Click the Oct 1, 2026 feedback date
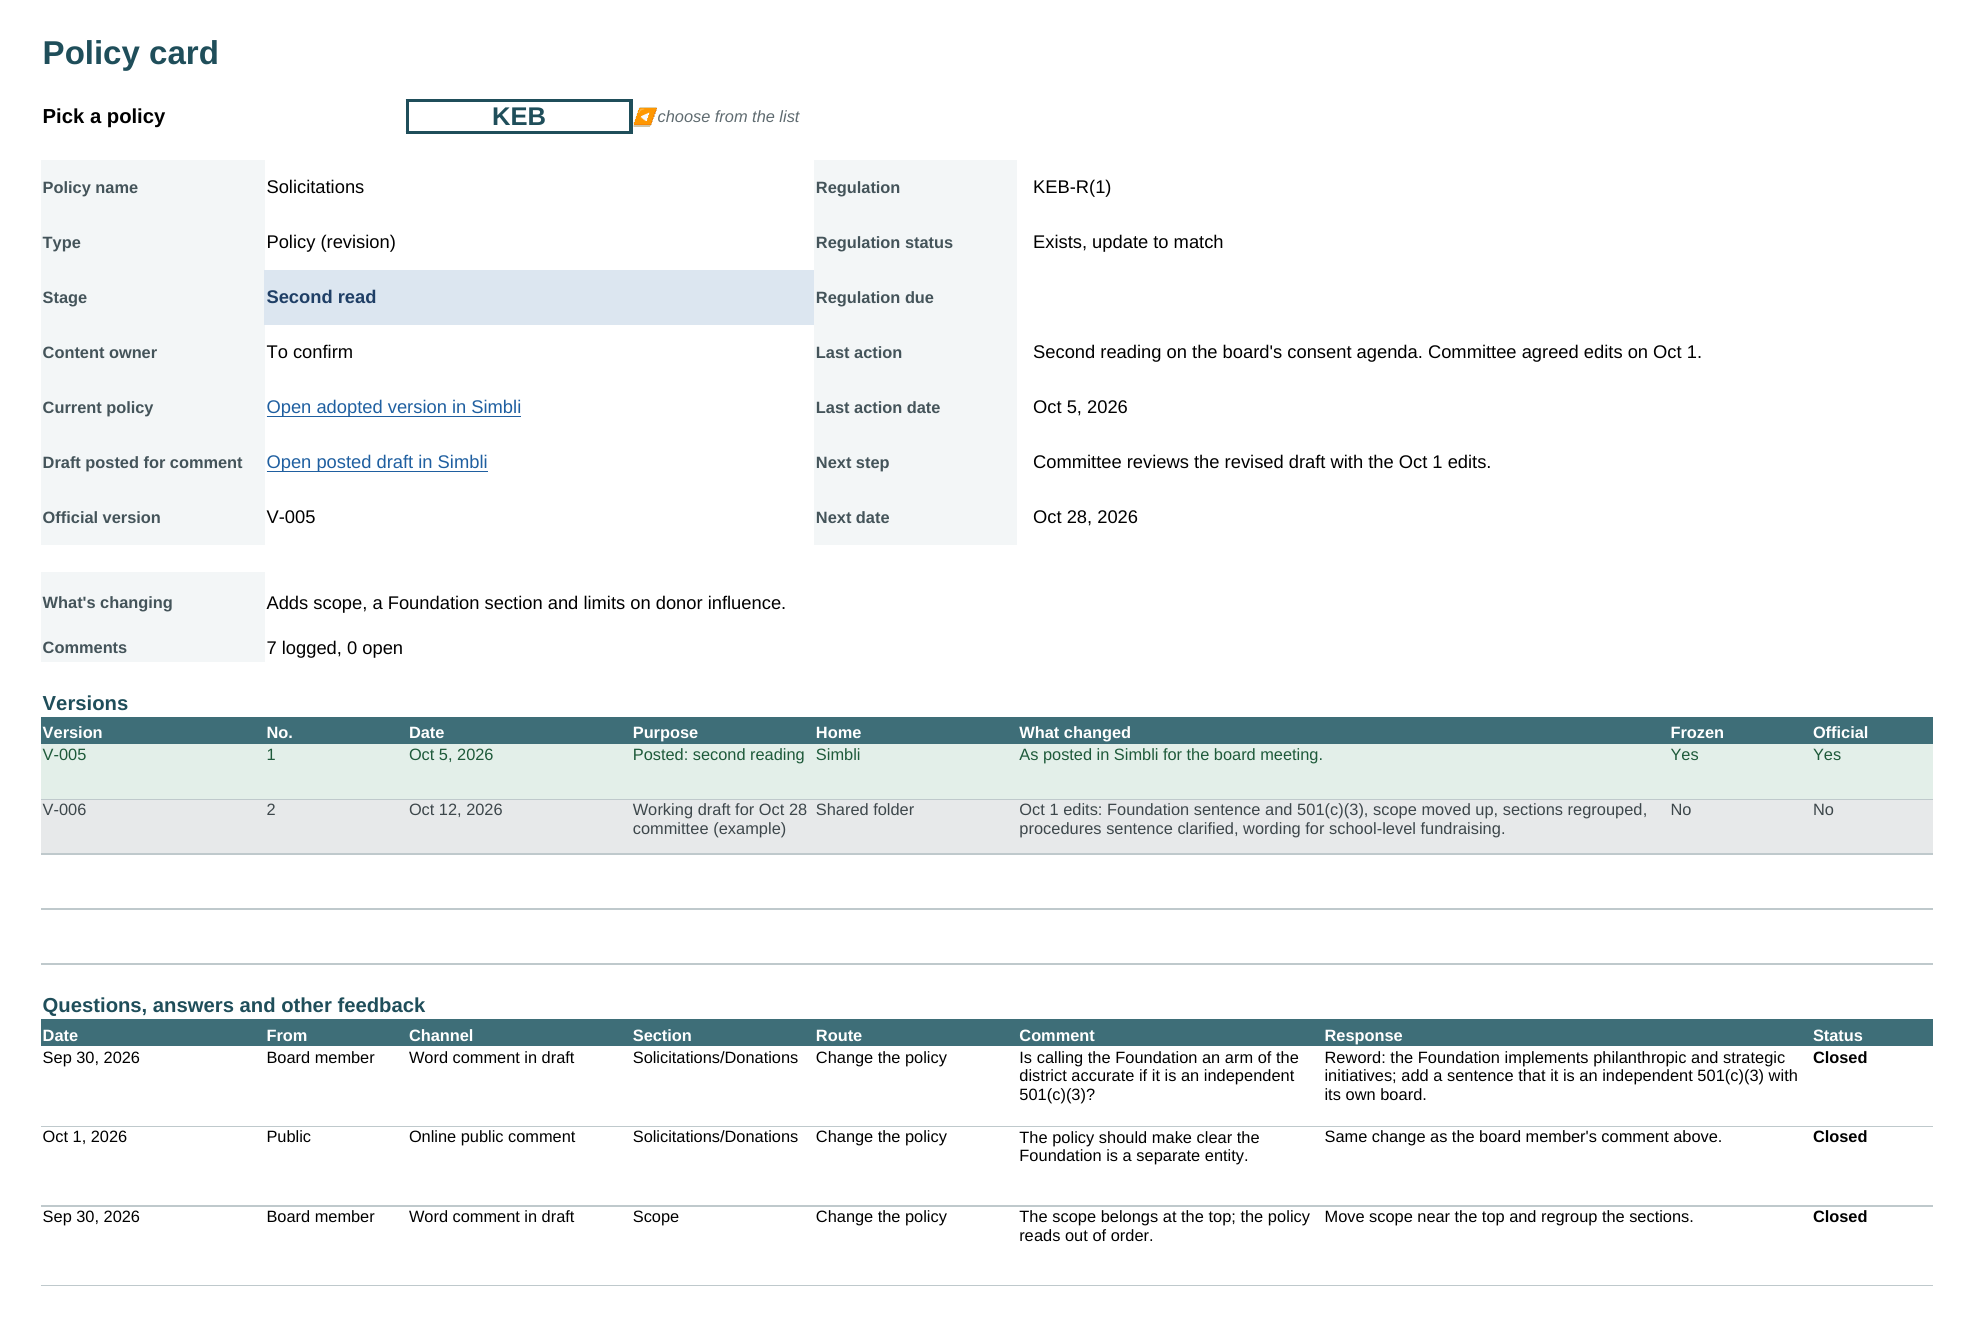This screenshot has height=1326, width=1973. click(84, 1137)
